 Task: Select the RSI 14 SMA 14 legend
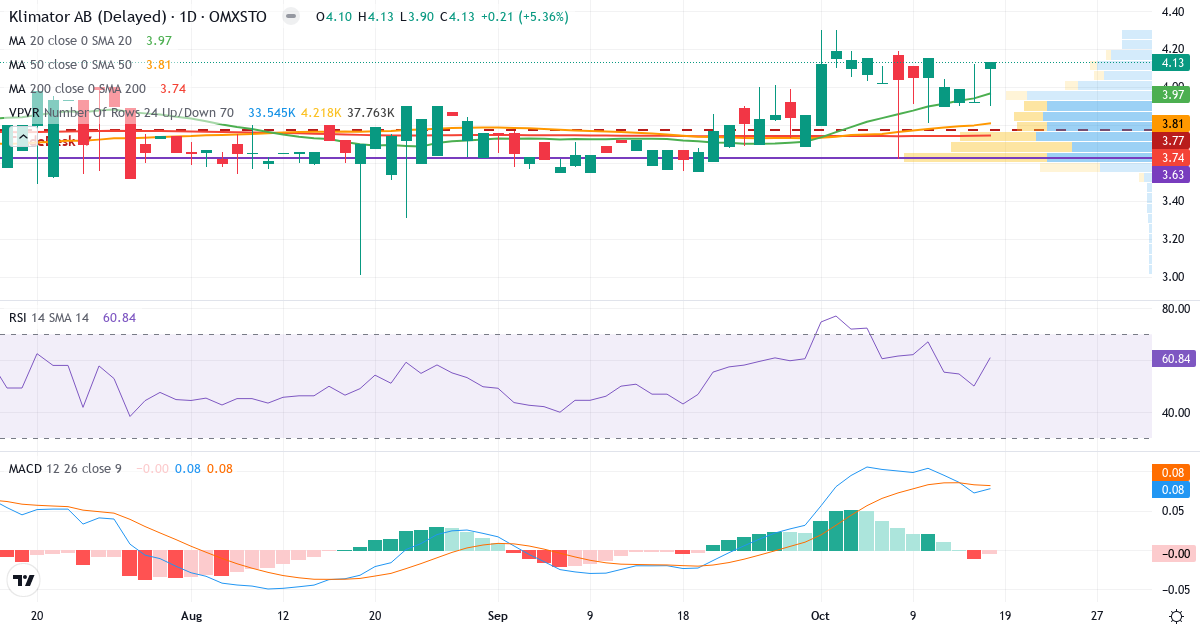(x=49, y=318)
